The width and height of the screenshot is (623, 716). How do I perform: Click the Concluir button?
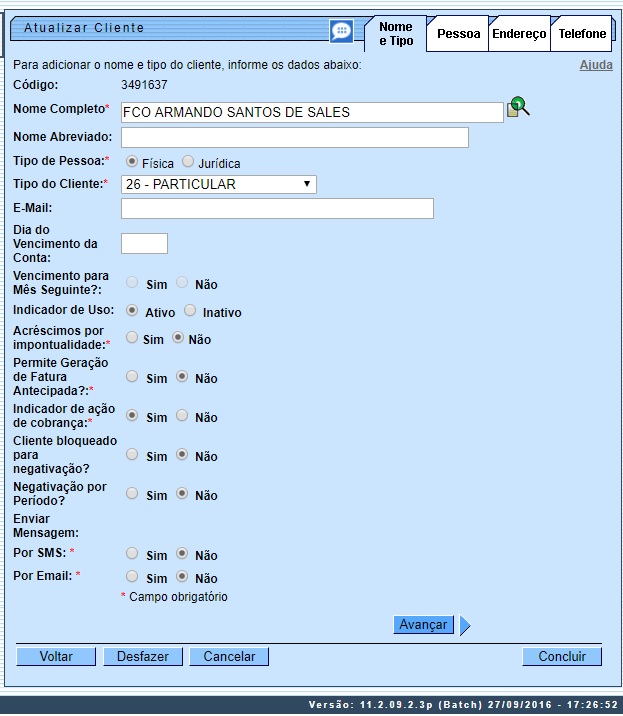click(x=562, y=657)
